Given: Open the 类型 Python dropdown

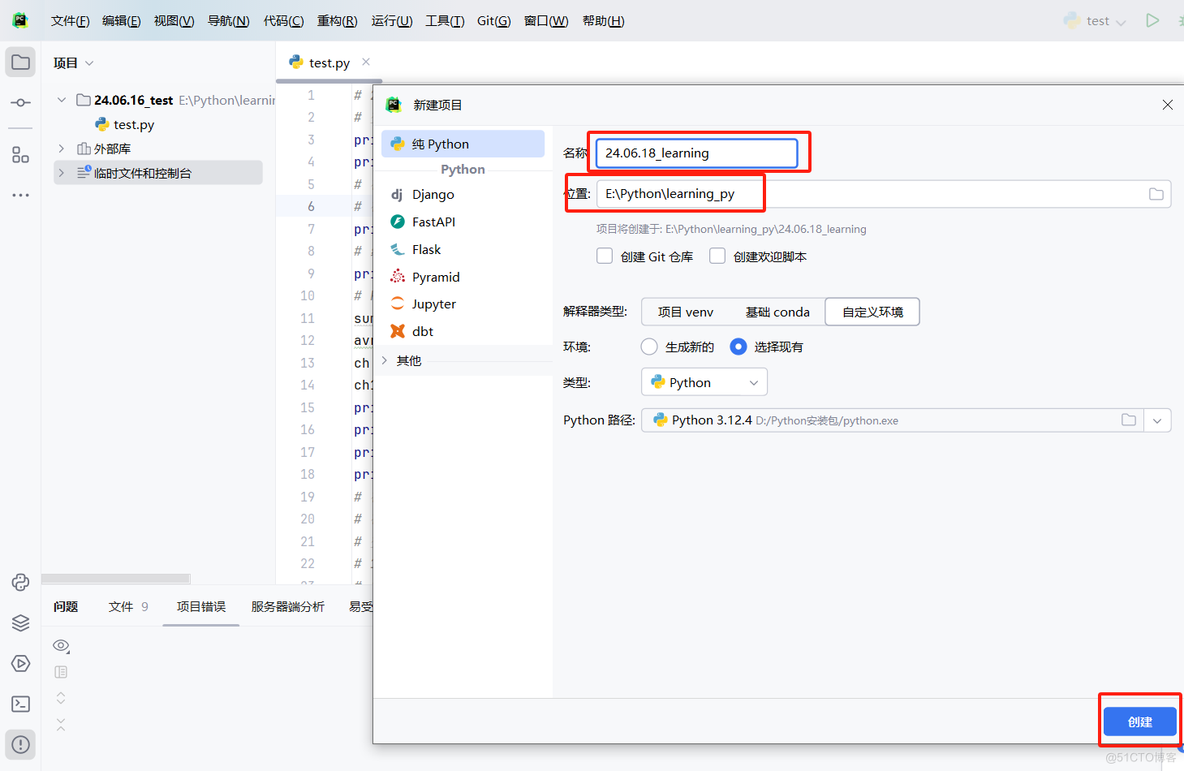Looking at the screenshot, I should point(703,382).
